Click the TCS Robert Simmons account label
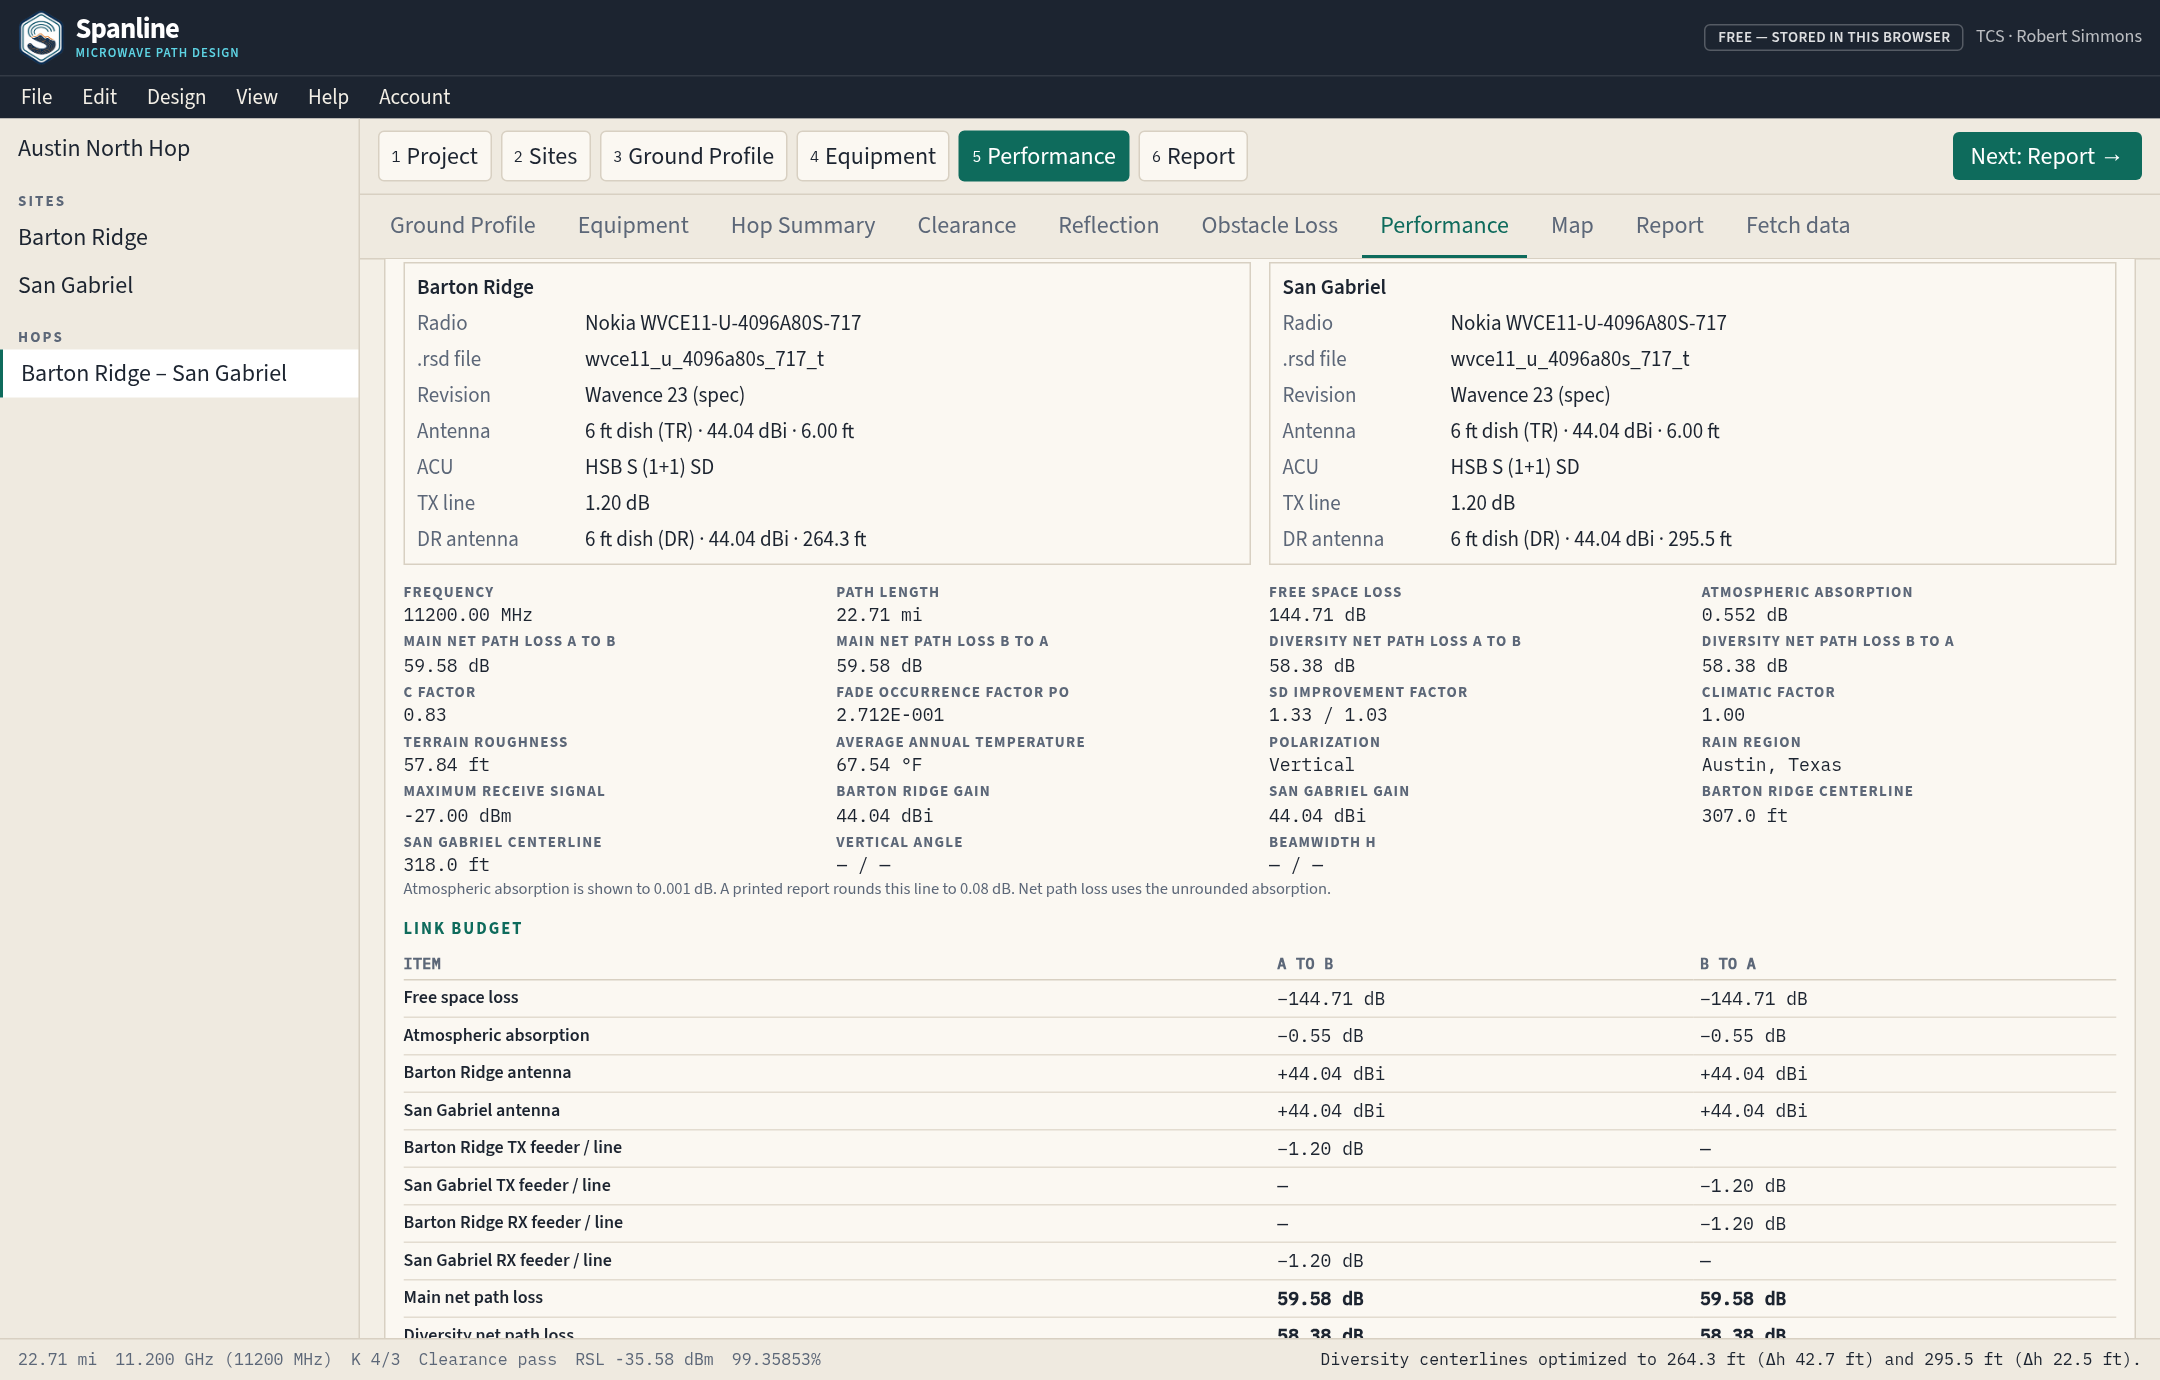Image resolution: width=2160 pixels, height=1380 pixels. (2058, 36)
